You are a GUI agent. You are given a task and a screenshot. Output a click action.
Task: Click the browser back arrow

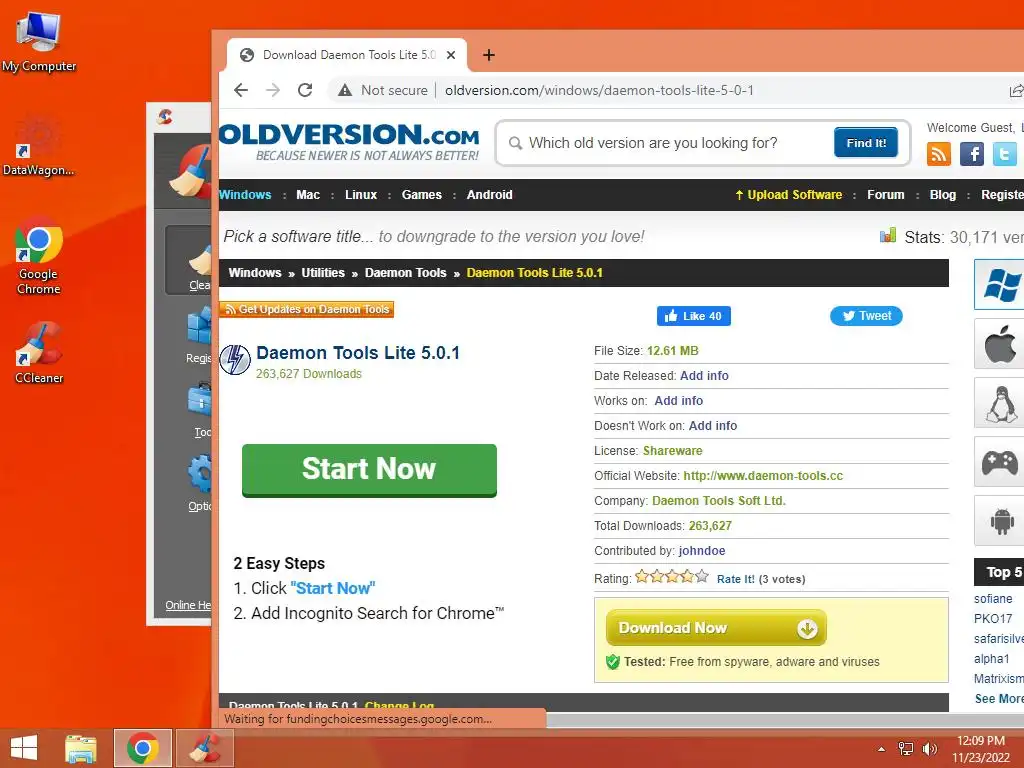tap(241, 90)
